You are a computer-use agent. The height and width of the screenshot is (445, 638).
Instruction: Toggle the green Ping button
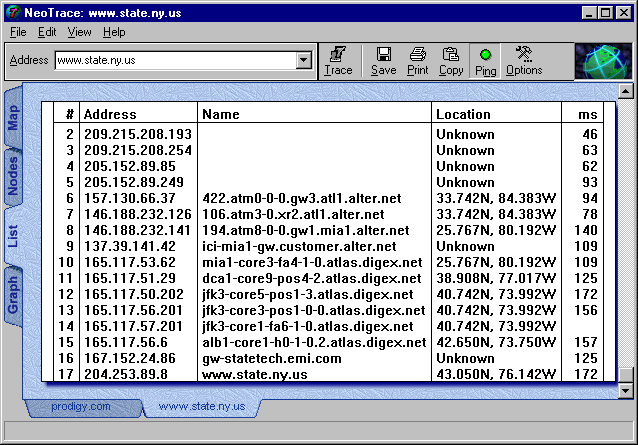point(485,61)
